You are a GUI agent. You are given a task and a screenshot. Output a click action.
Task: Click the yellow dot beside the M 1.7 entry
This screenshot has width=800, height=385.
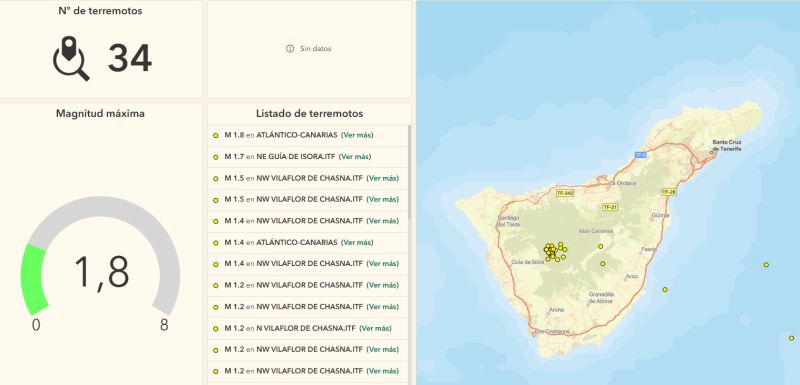216,157
